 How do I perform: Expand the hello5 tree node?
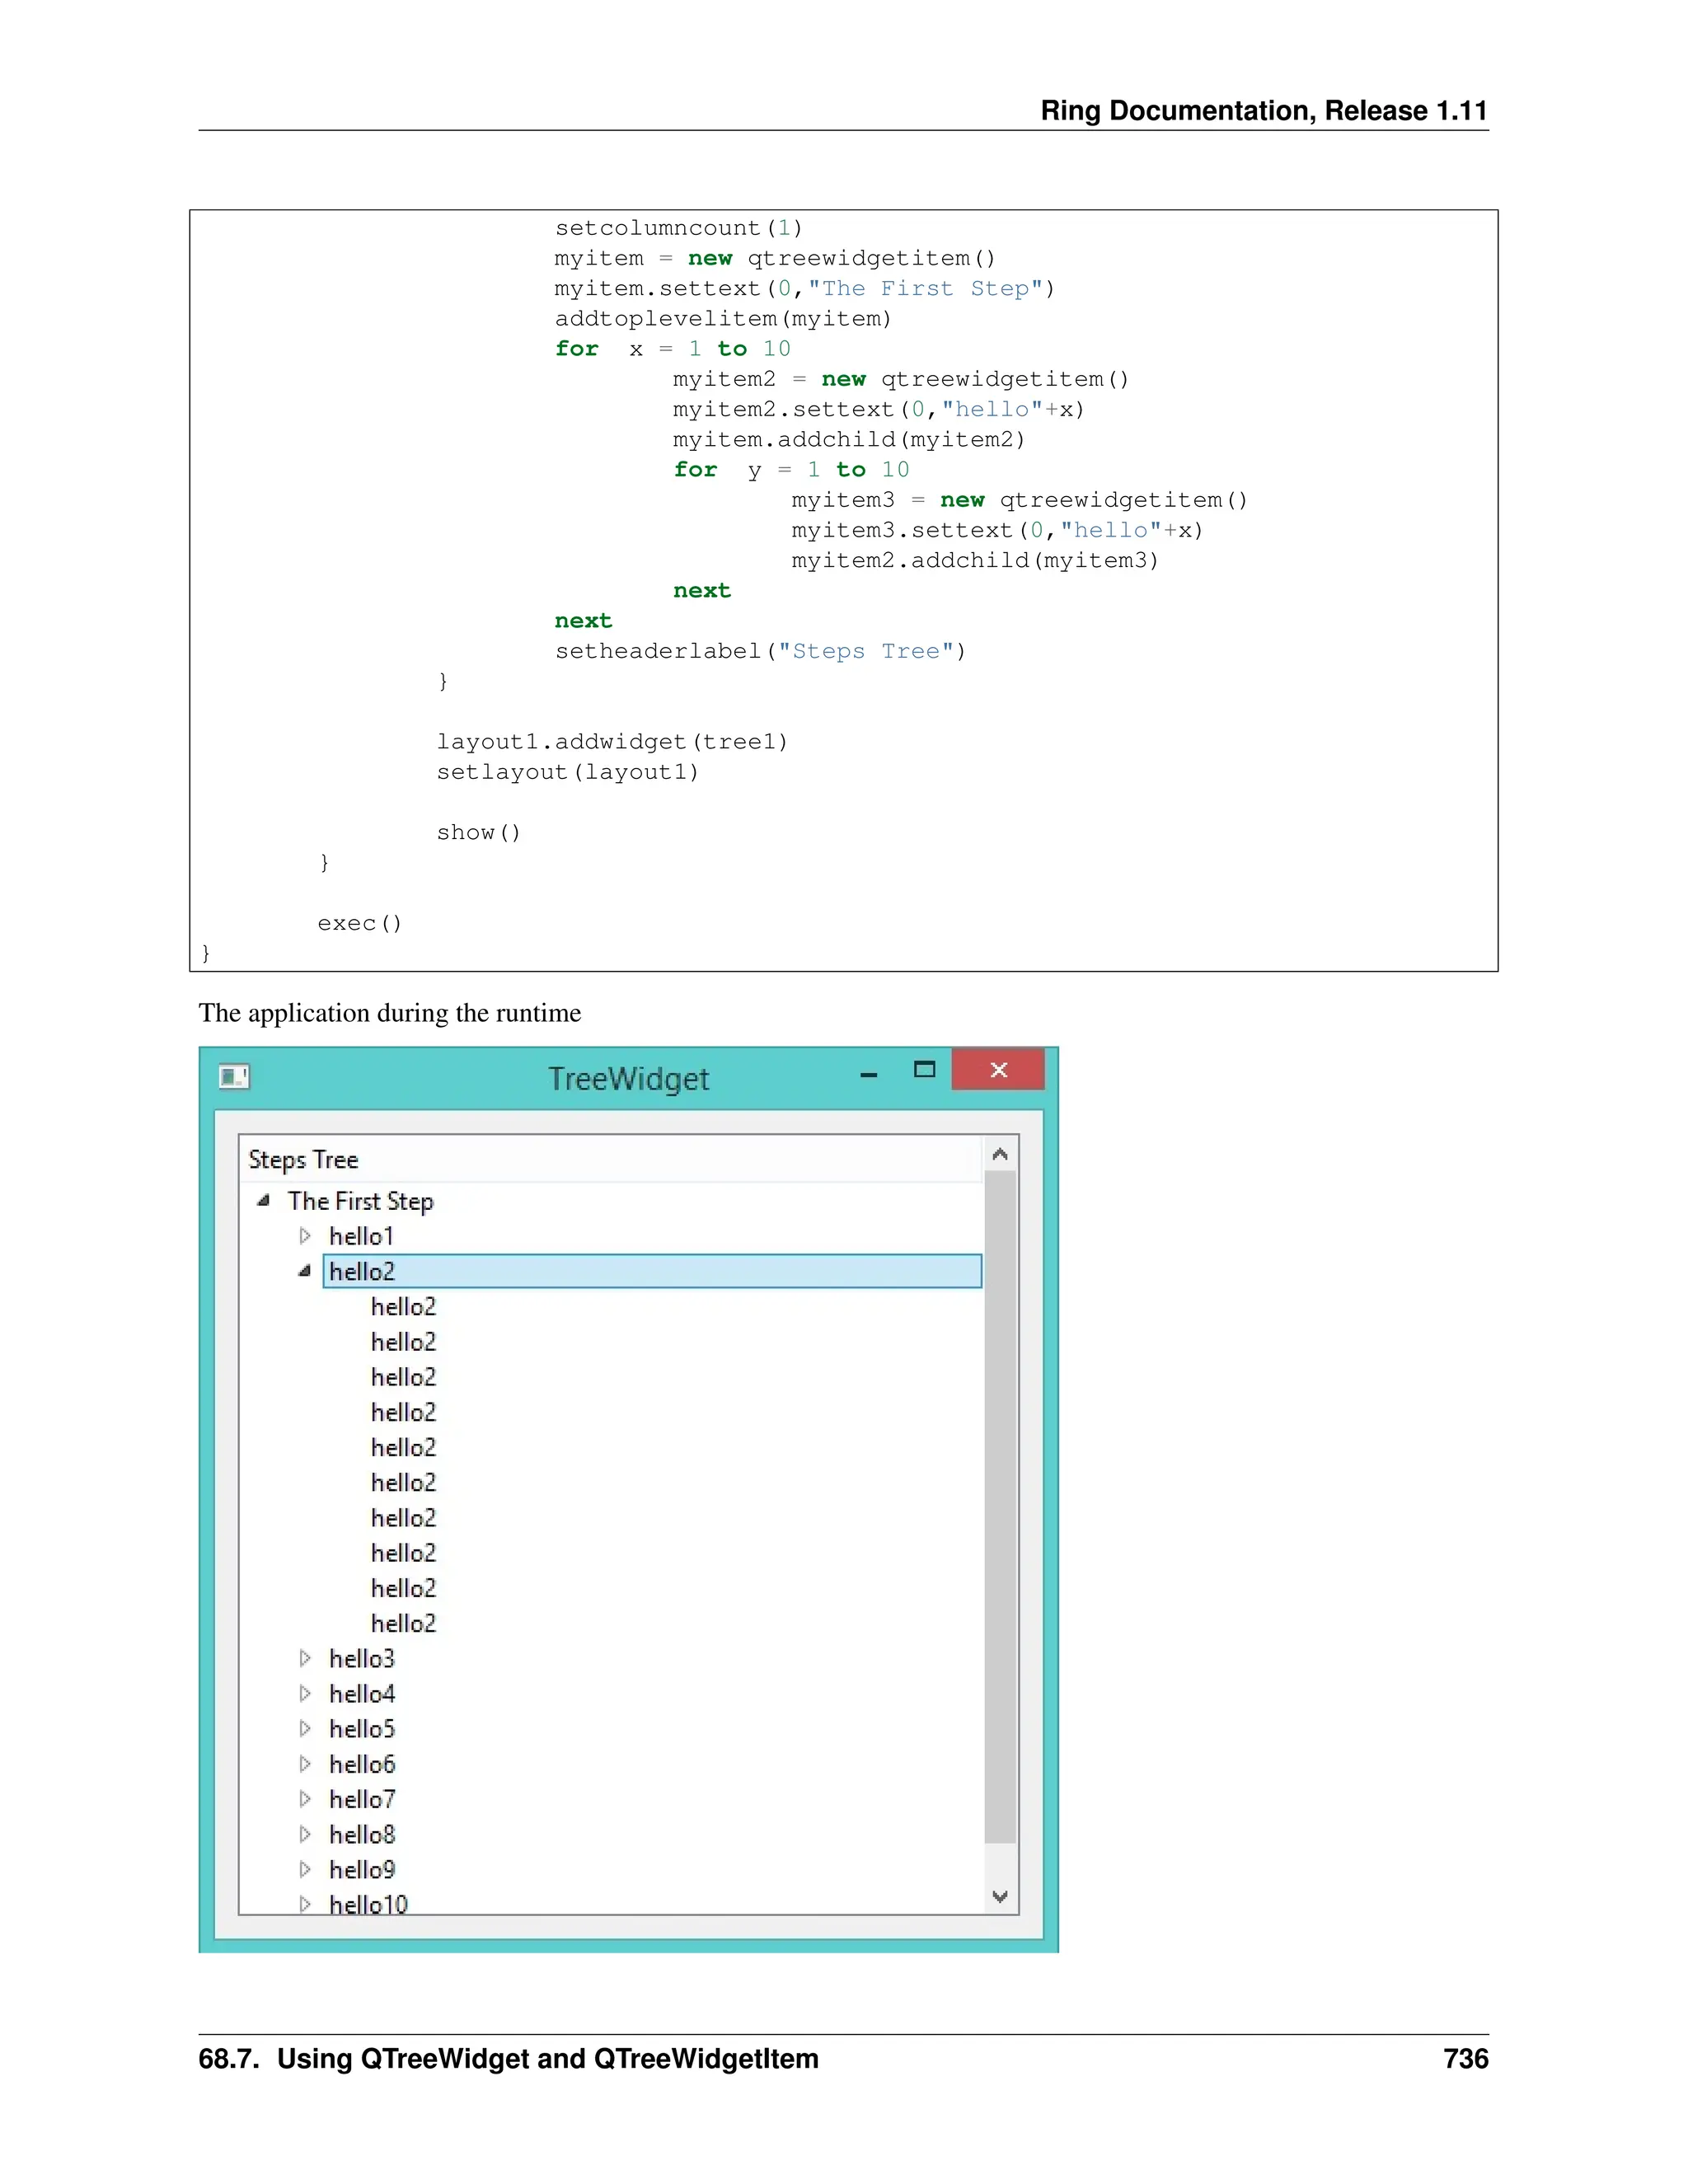click(305, 1728)
